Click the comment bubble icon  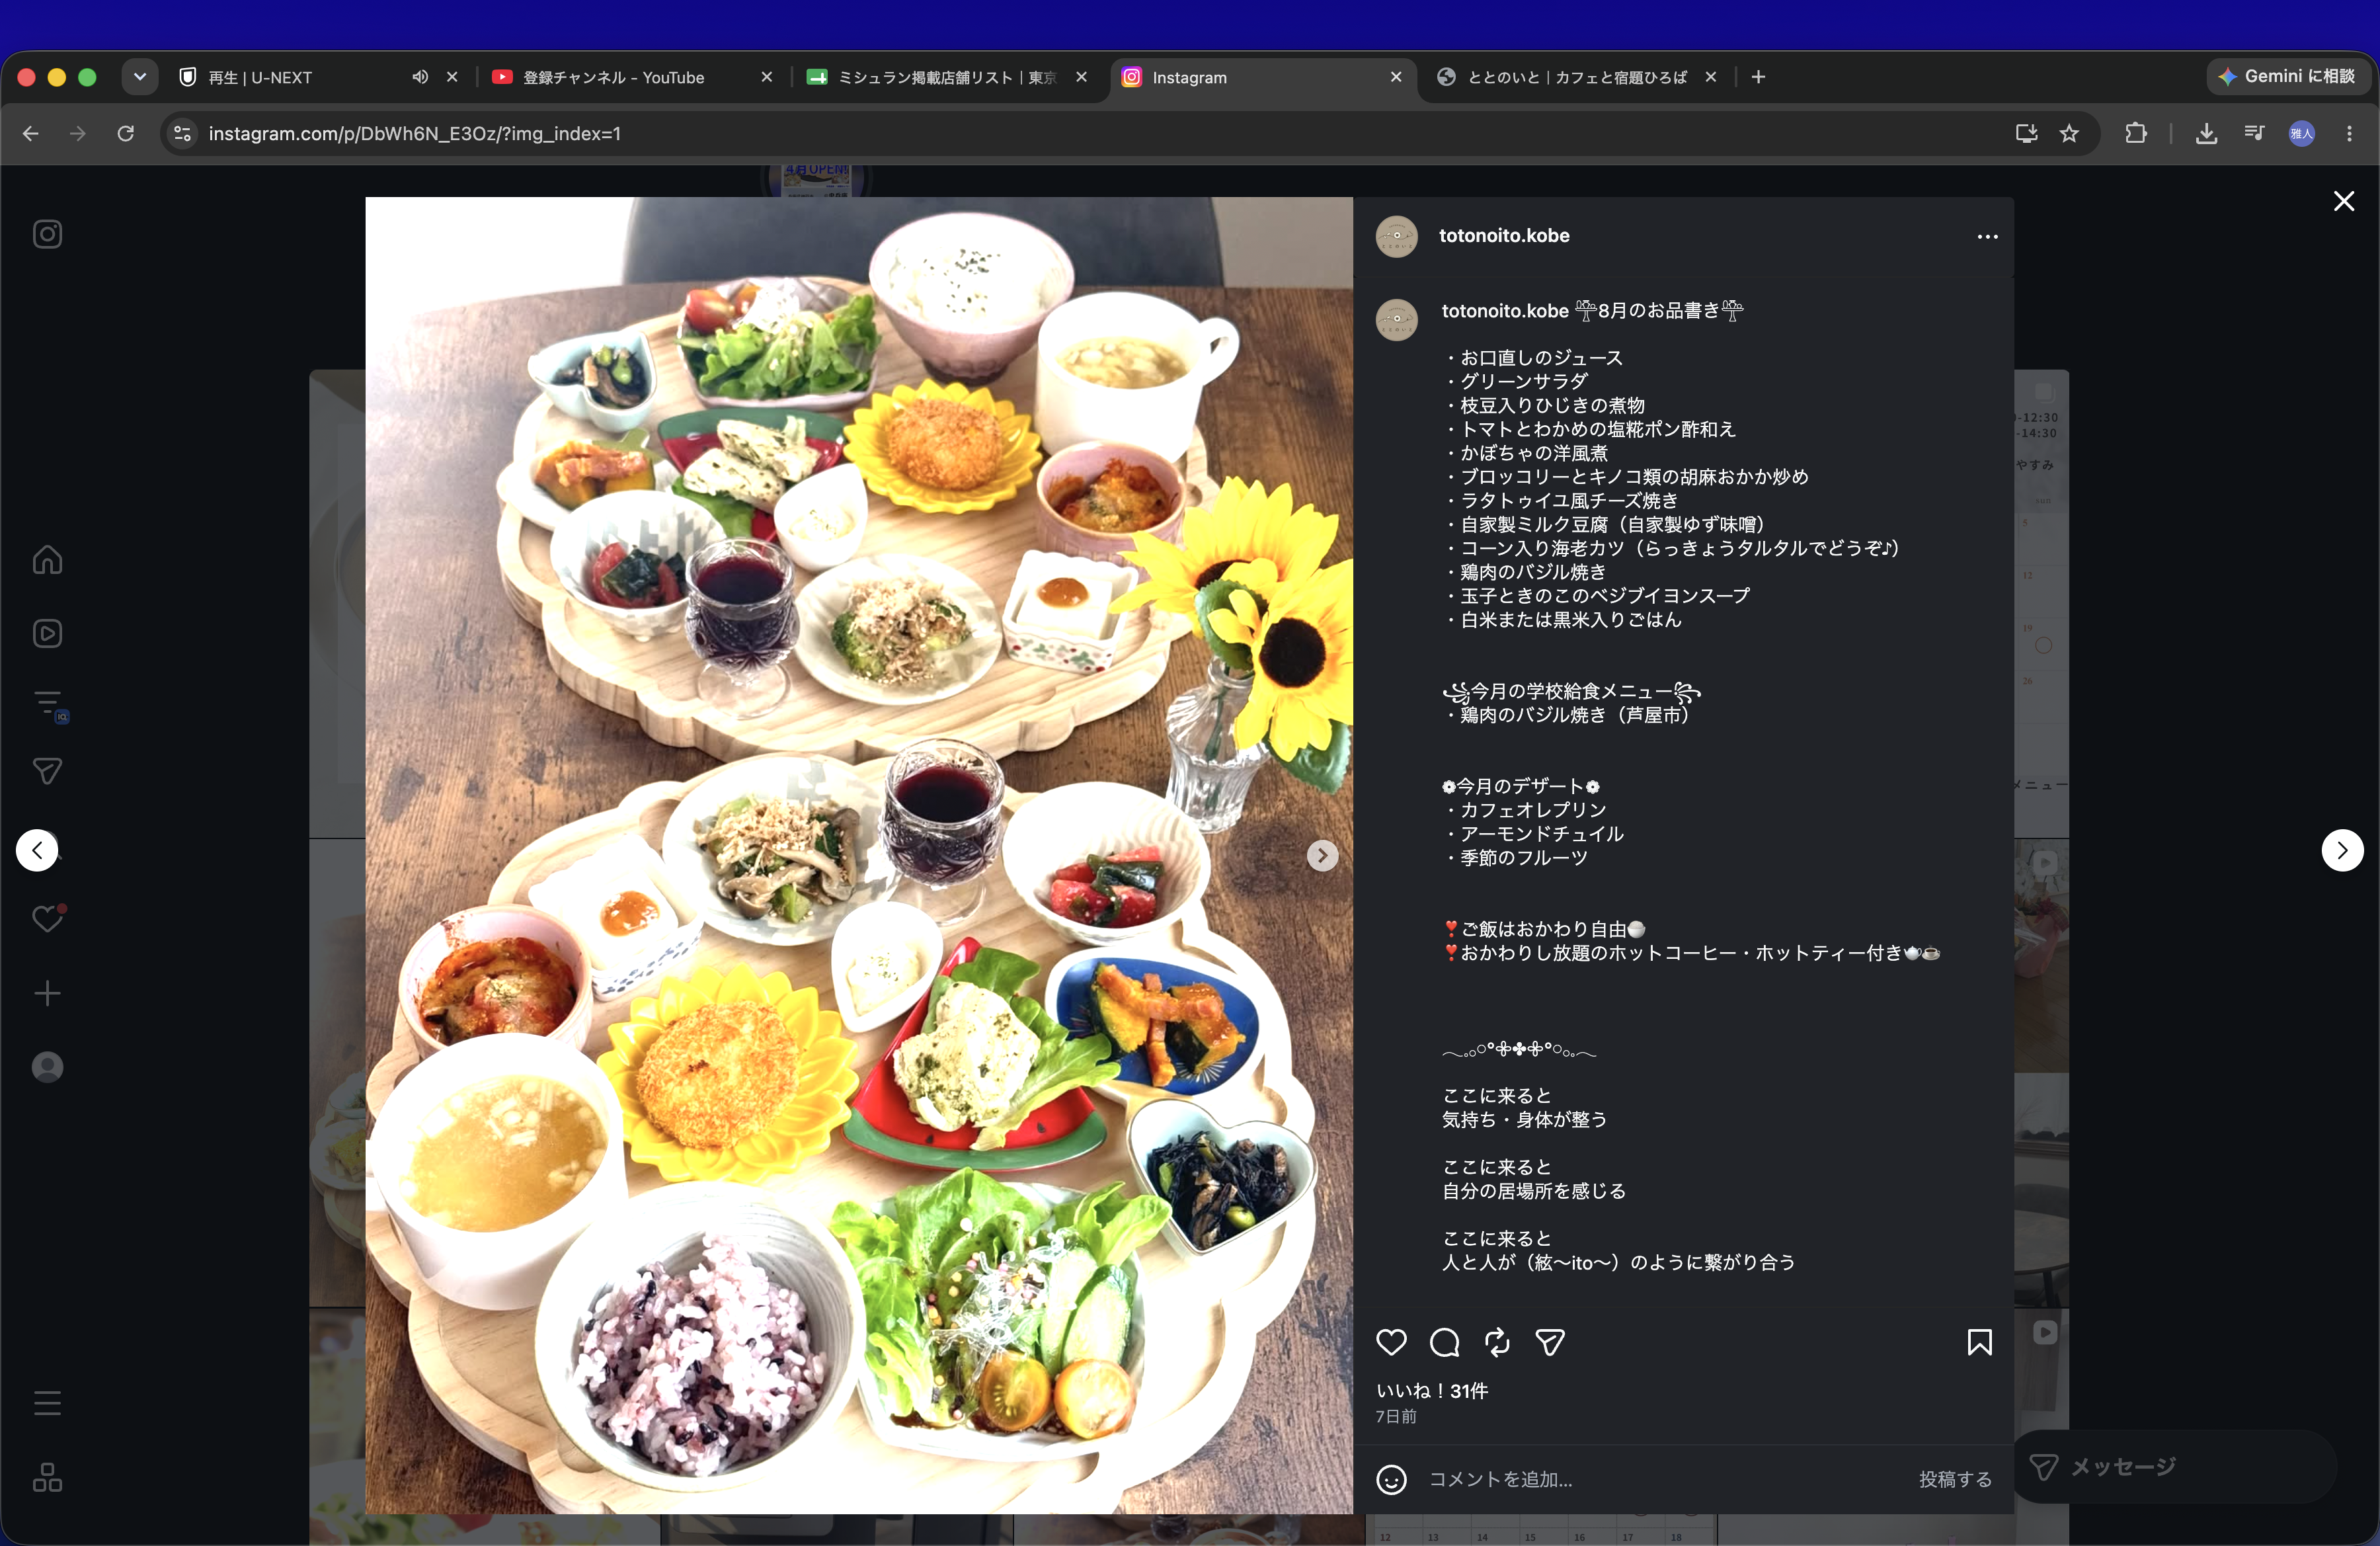(1444, 1342)
